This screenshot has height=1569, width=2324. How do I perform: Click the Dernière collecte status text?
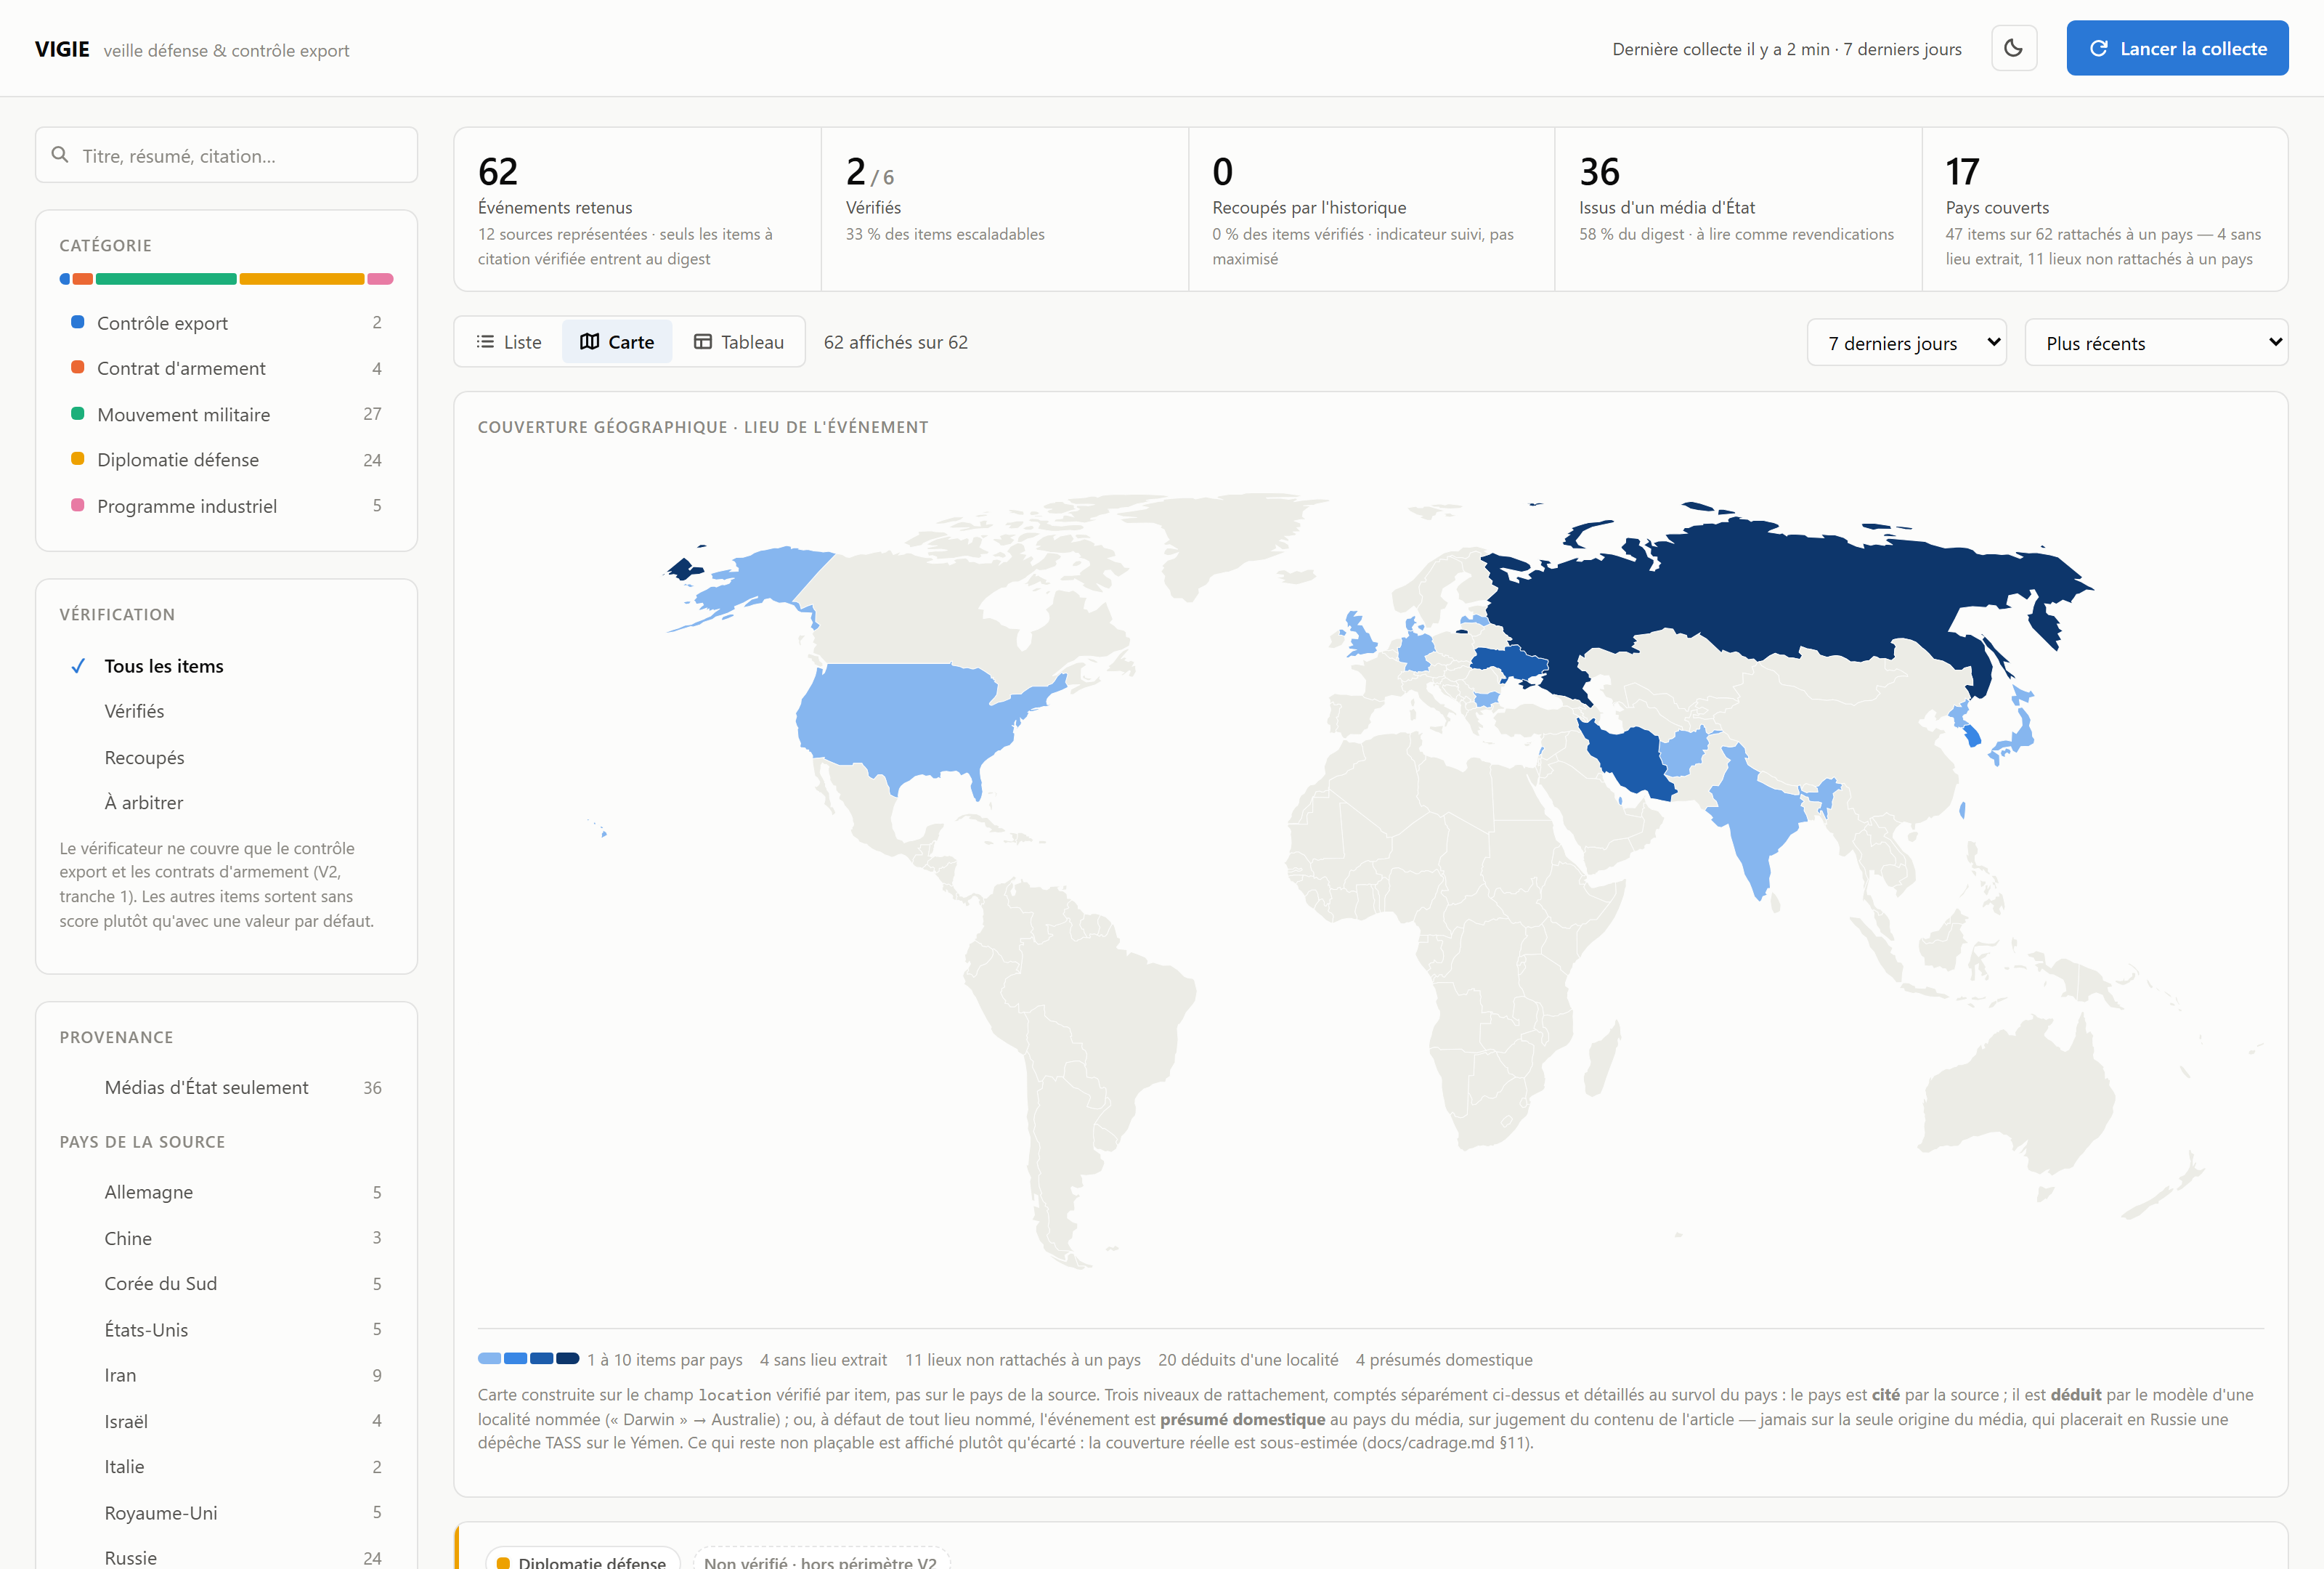[x=1786, y=49]
